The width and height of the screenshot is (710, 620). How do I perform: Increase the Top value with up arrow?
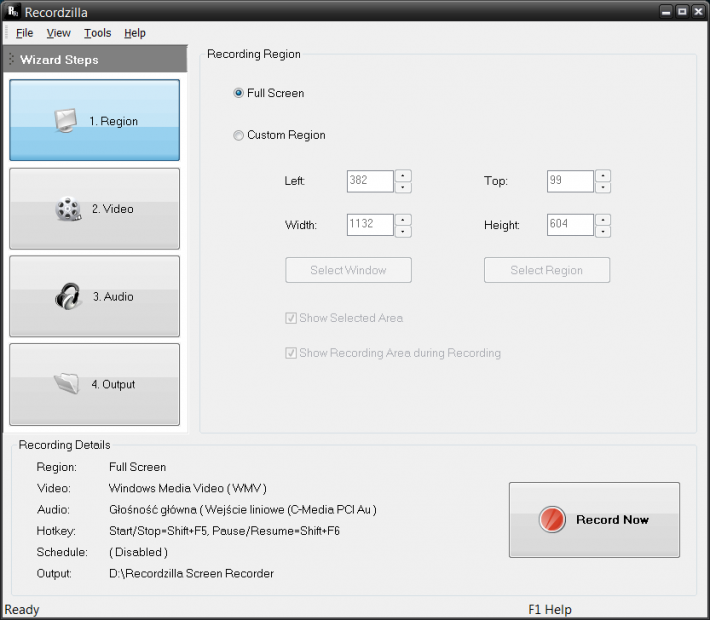click(603, 176)
